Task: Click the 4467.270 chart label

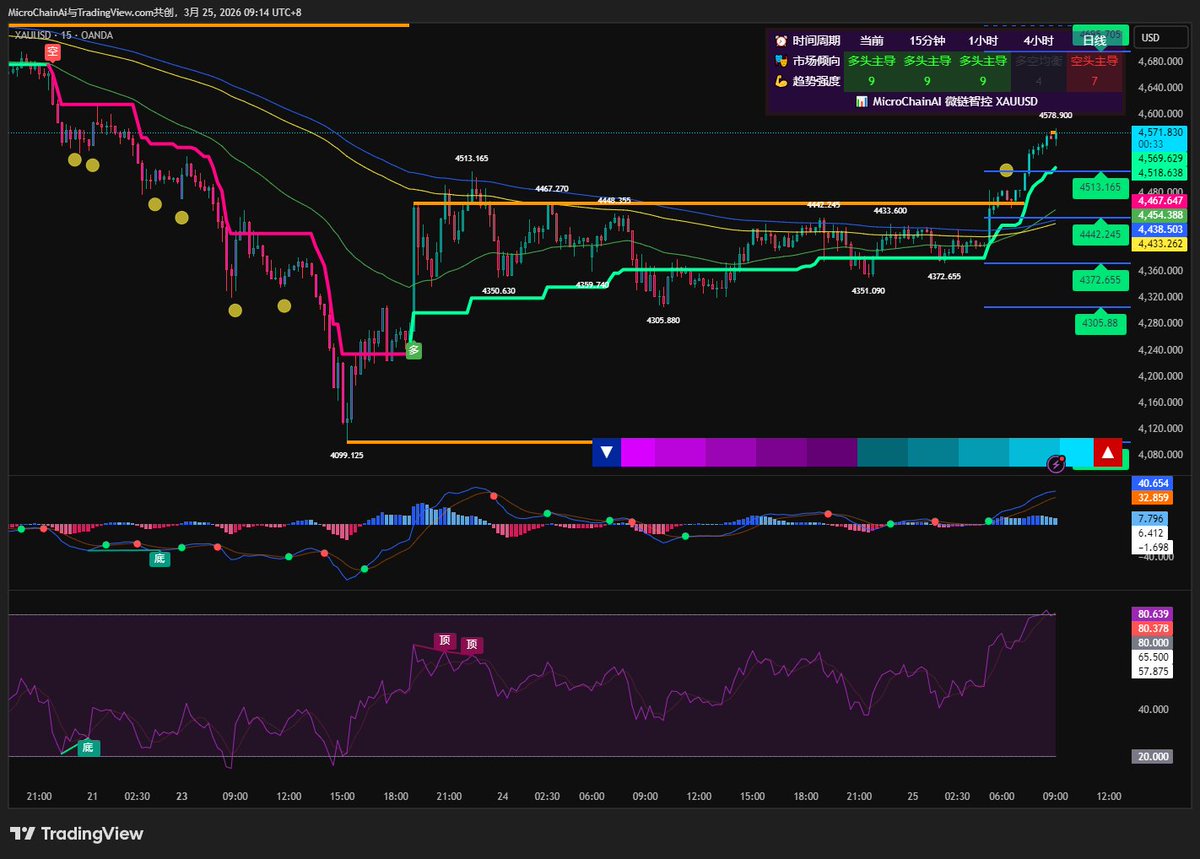Action: (x=551, y=188)
